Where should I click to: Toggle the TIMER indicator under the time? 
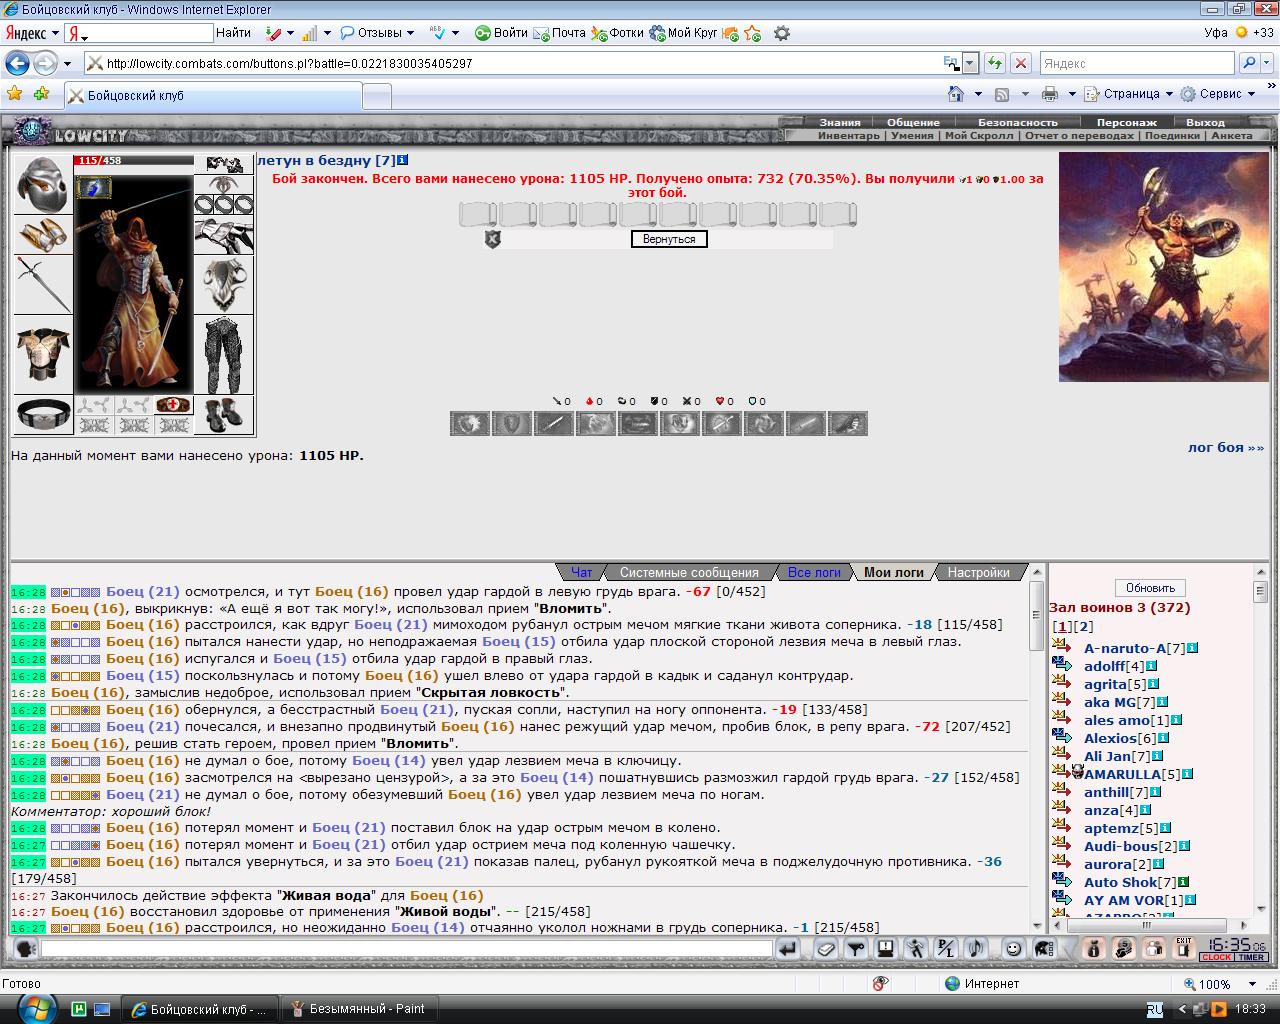click(1251, 957)
